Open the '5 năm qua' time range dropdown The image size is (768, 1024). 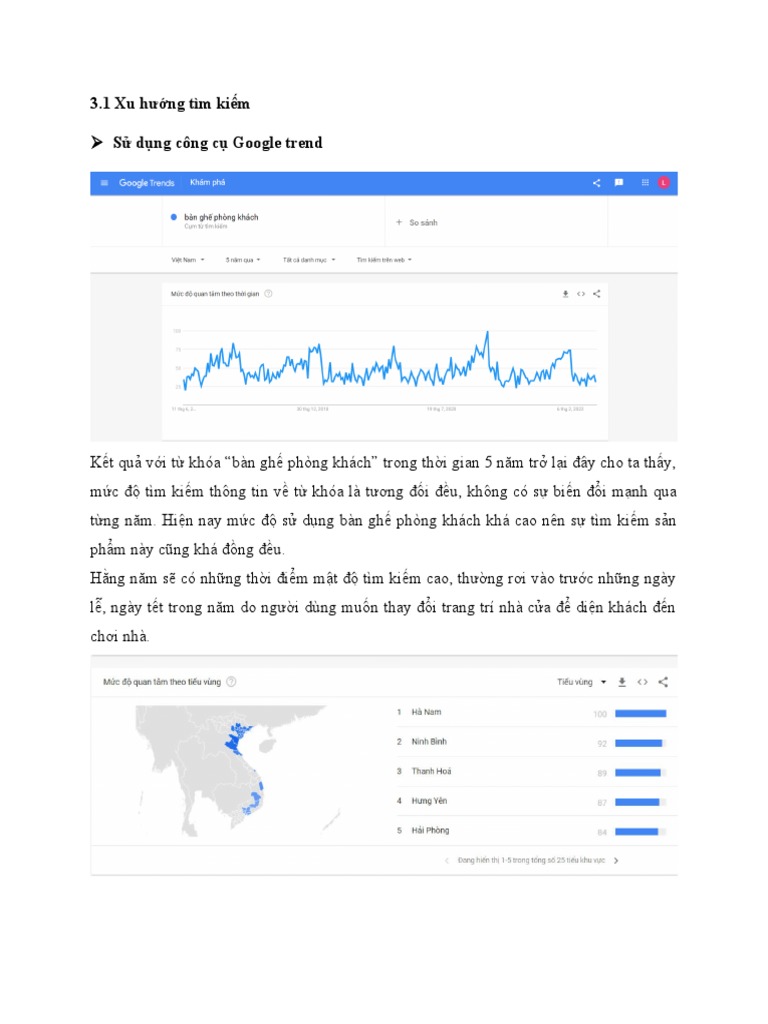pos(243,259)
